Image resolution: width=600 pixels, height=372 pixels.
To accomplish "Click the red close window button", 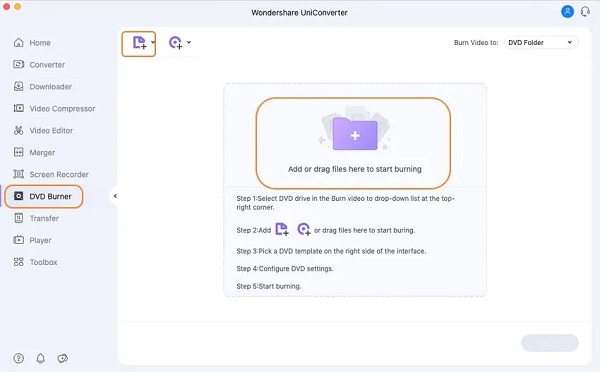I will point(7,6).
